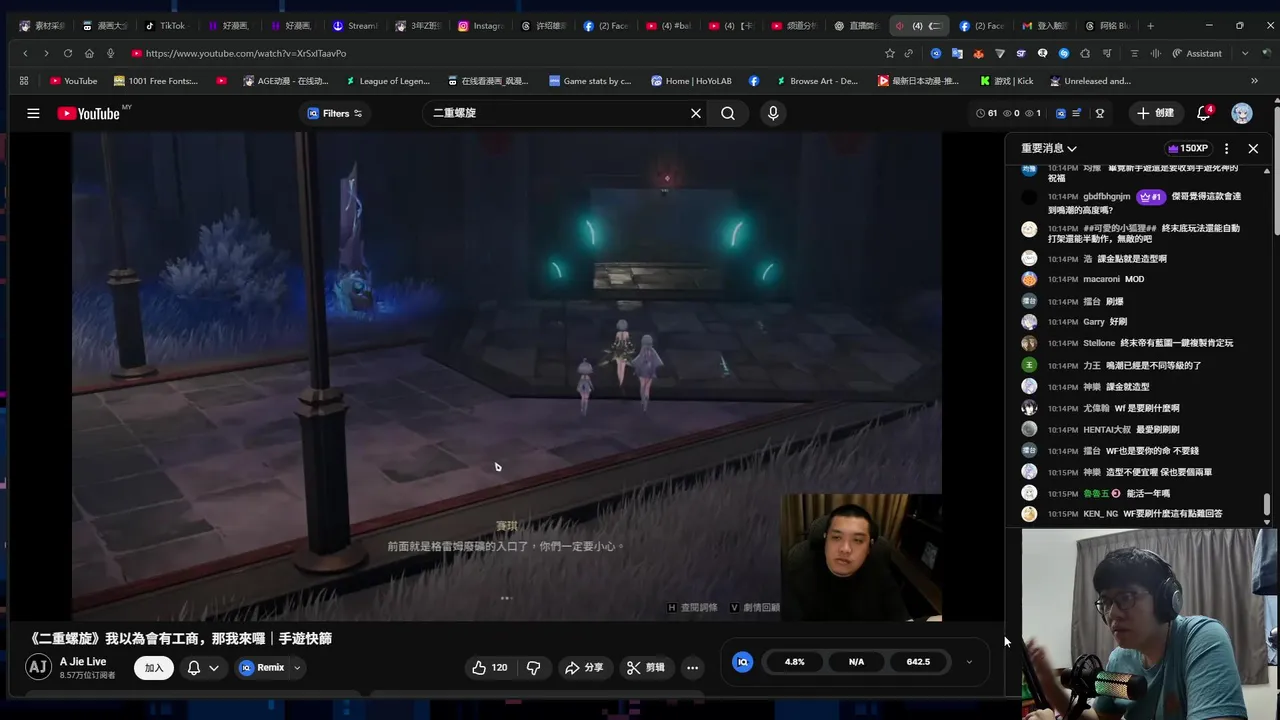This screenshot has height=720, width=1280.
Task: Open a new browser tab
Action: point(1150,26)
